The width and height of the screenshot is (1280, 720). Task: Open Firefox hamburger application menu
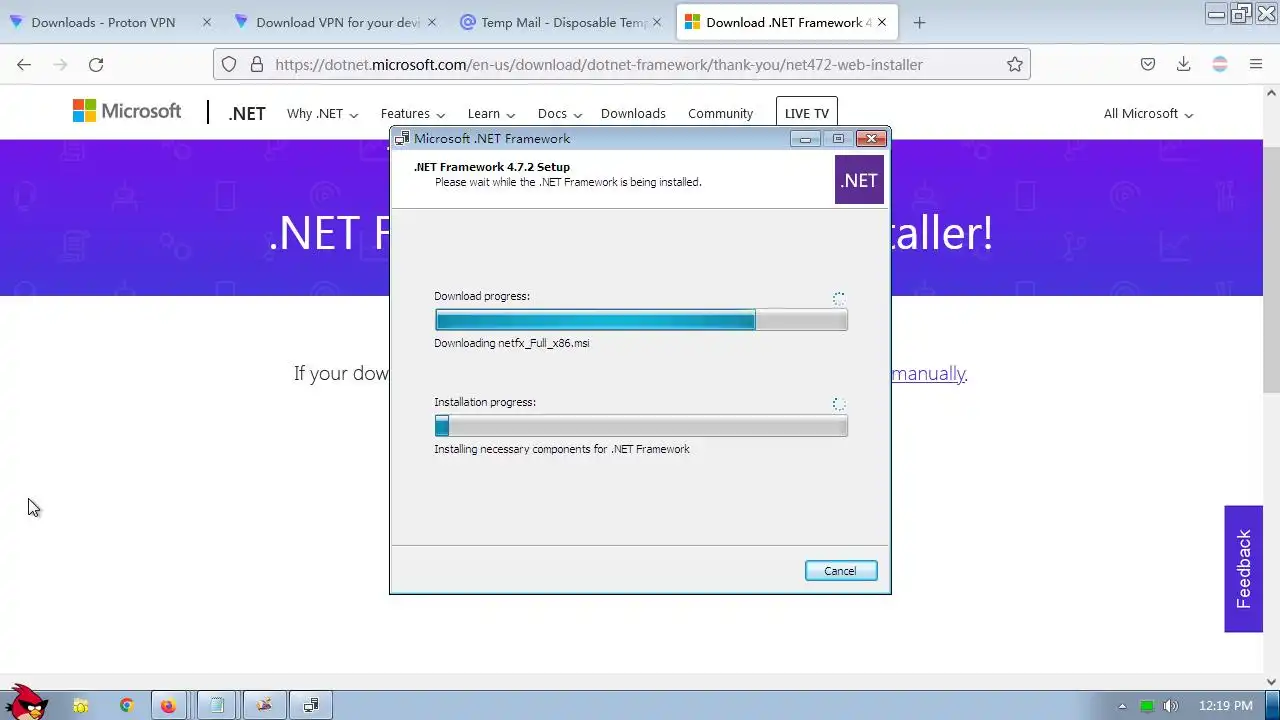point(1256,64)
